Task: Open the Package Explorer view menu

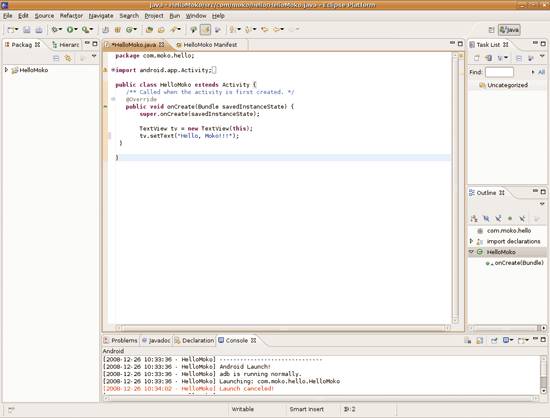Action: (94, 56)
